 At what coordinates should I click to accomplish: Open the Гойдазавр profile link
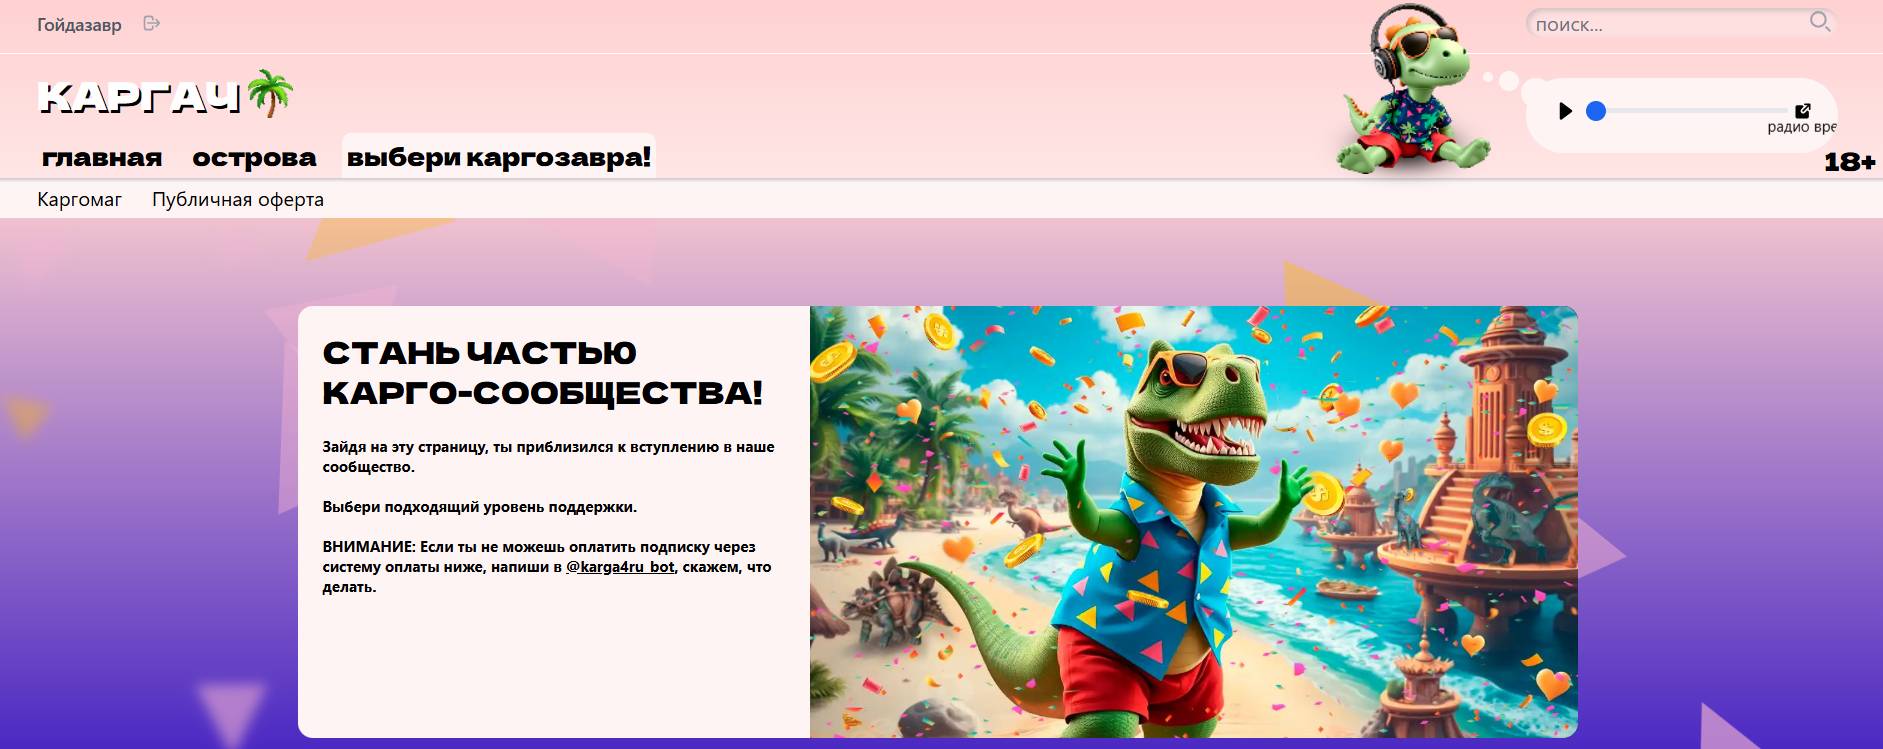79,24
